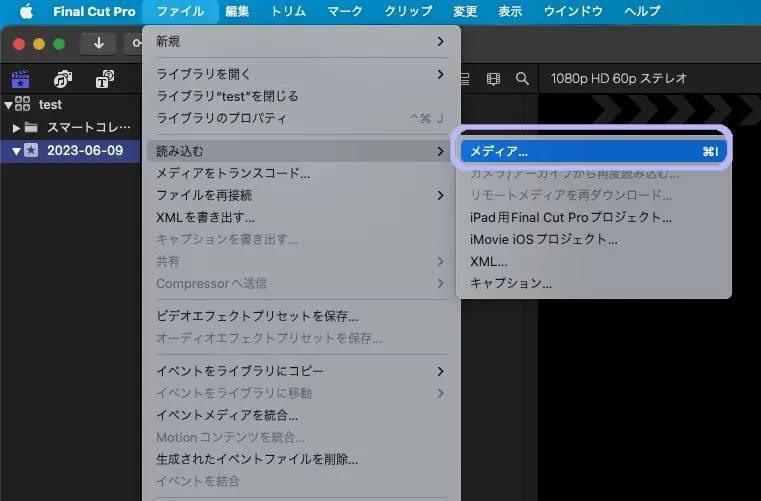Screen dimensions: 761x501
Task: Select iPad用Final Cut Proプロジェクト…
Action: (x=594, y=217)
